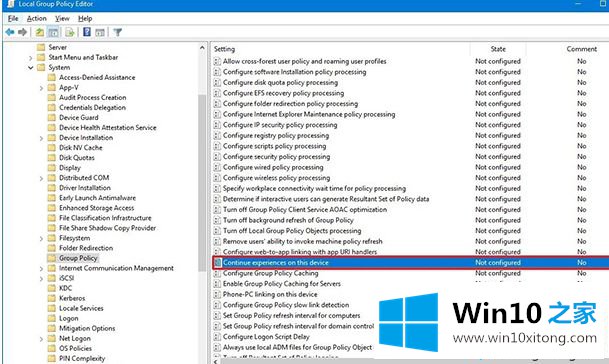This screenshot has height=364, width=609.
Task: Open the Help menu
Action: pos(85,18)
